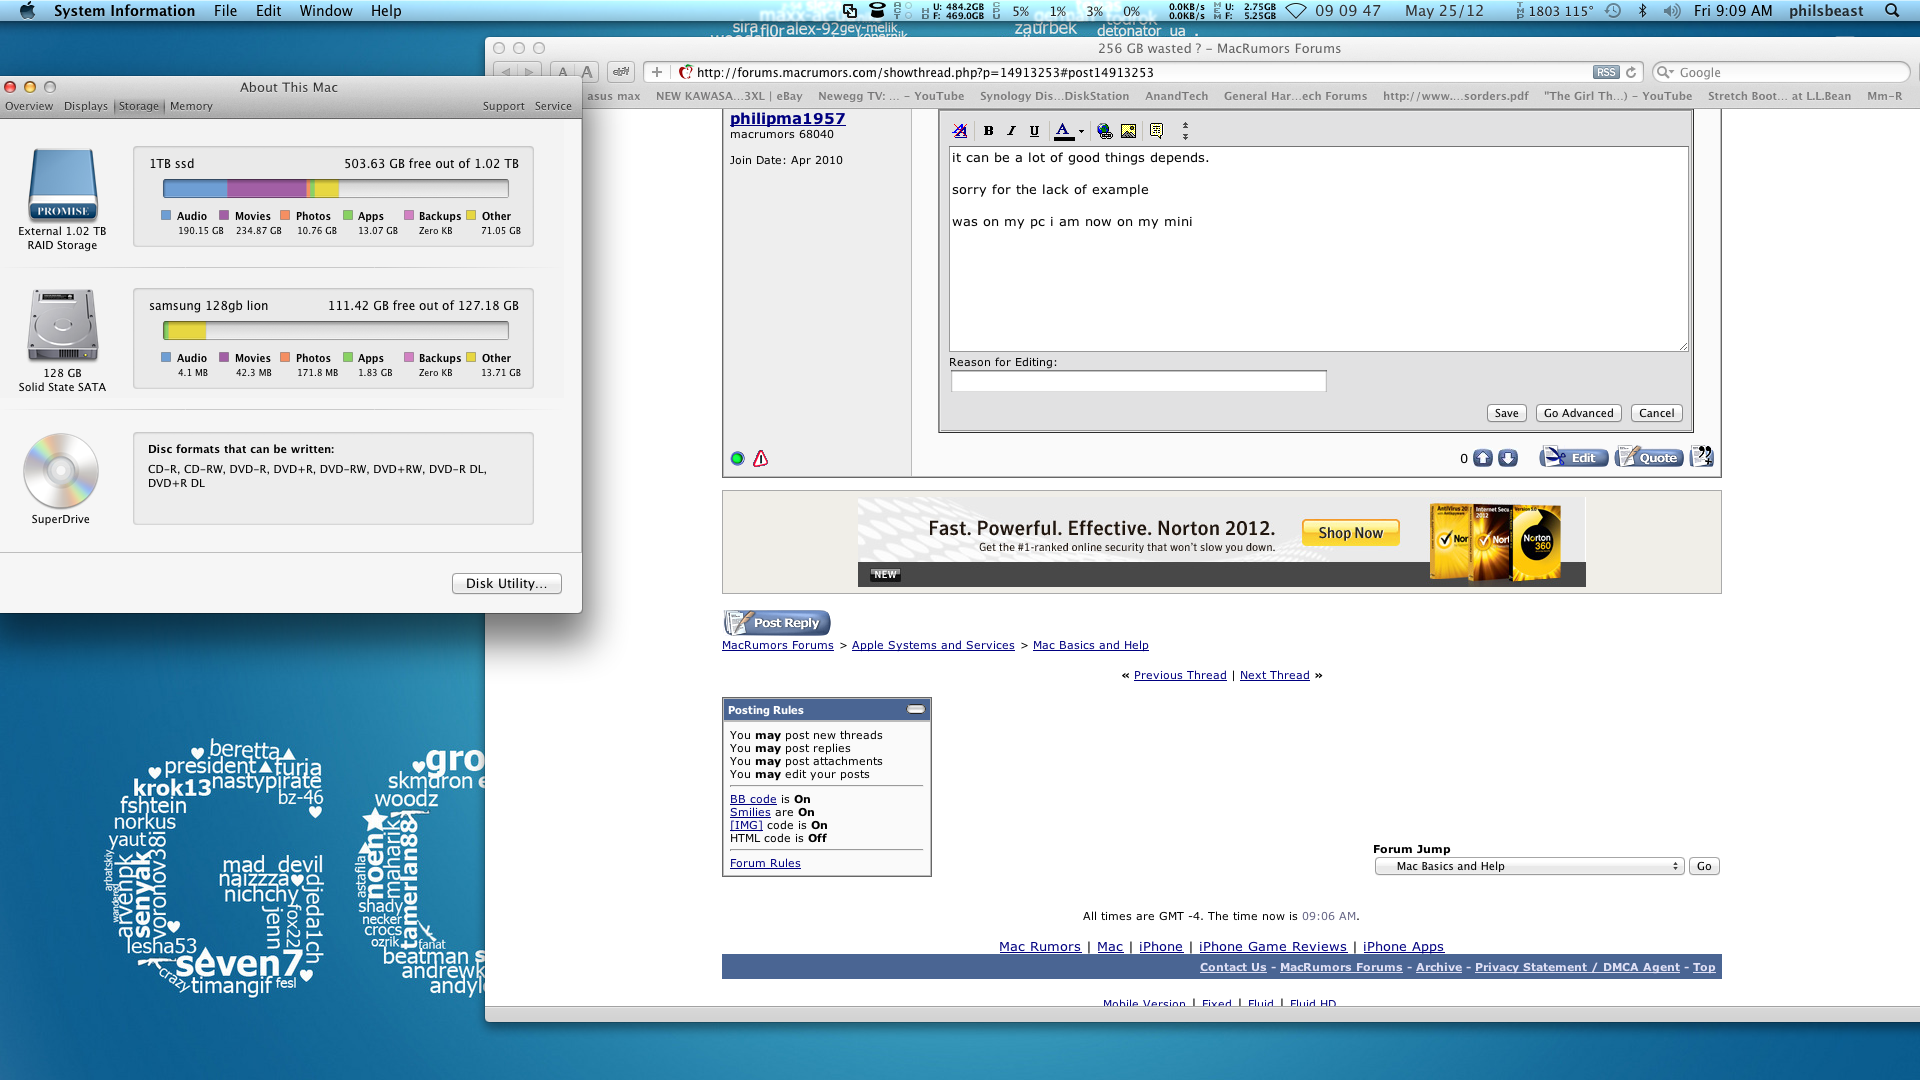1920x1080 pixels.
Task: Vote post up with up arrow
Action: (x=1483, y=458)
